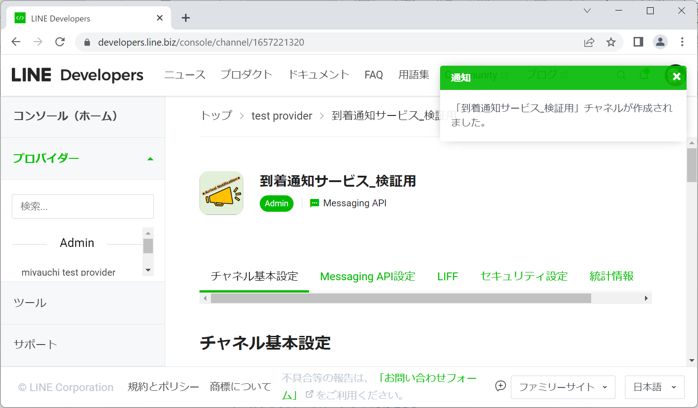Screen dimensions: 698x408
Task: Click the Messaging API label icon
Action: (314, 203)
